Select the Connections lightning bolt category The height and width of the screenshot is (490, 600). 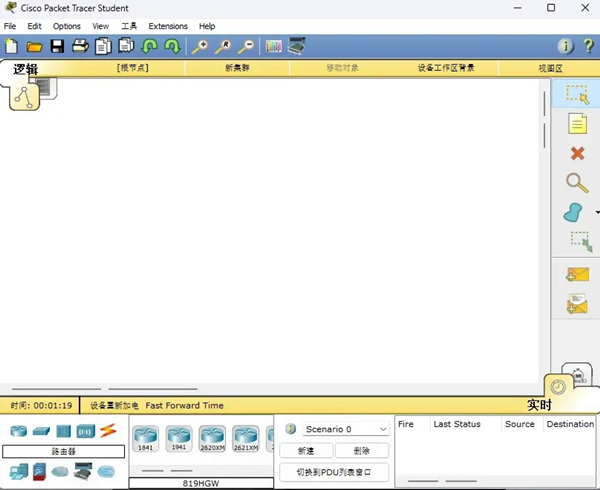tap(107, 431)
